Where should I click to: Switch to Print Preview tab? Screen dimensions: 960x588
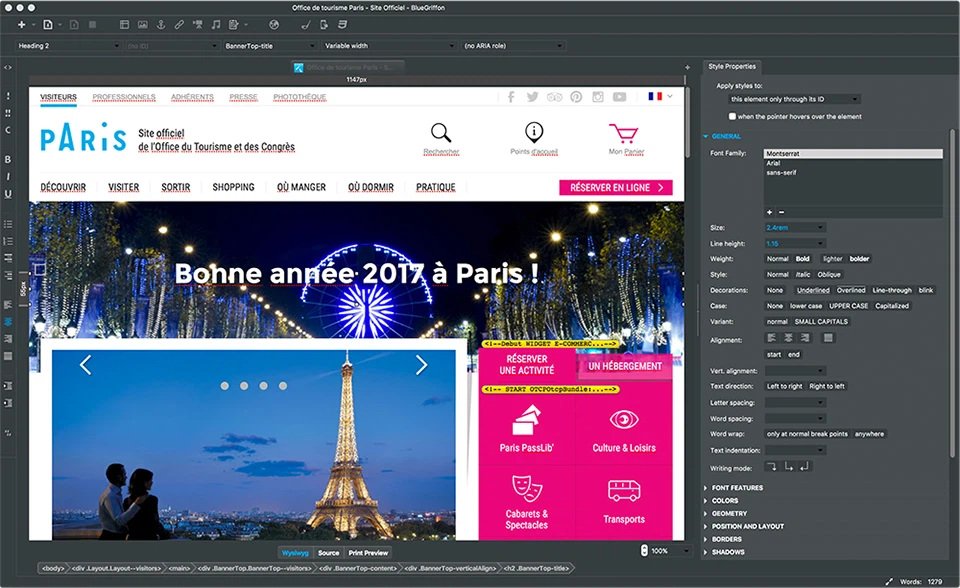[x=368, y=553]
